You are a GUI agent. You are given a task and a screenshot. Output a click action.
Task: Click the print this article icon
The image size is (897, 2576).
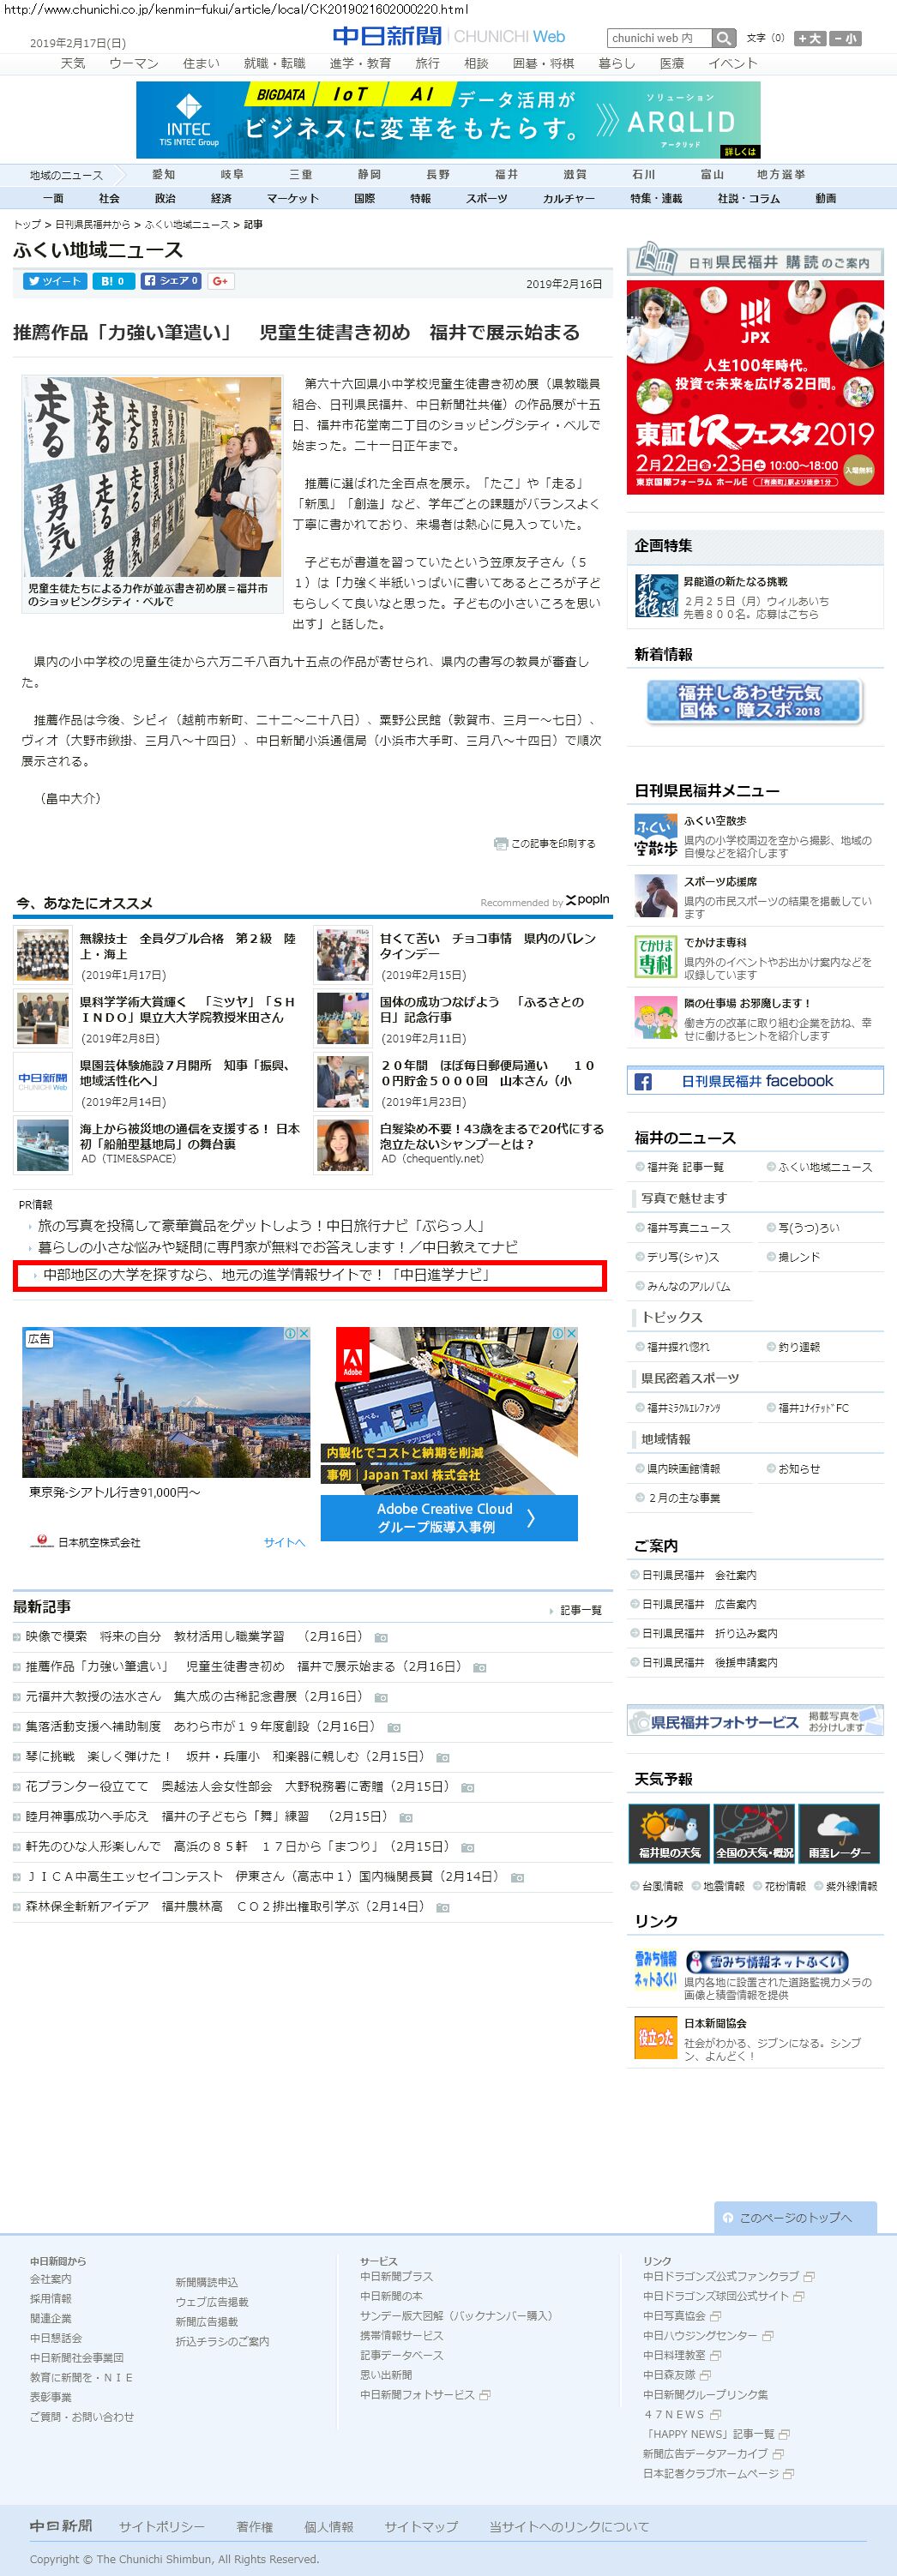coord(500,843)
